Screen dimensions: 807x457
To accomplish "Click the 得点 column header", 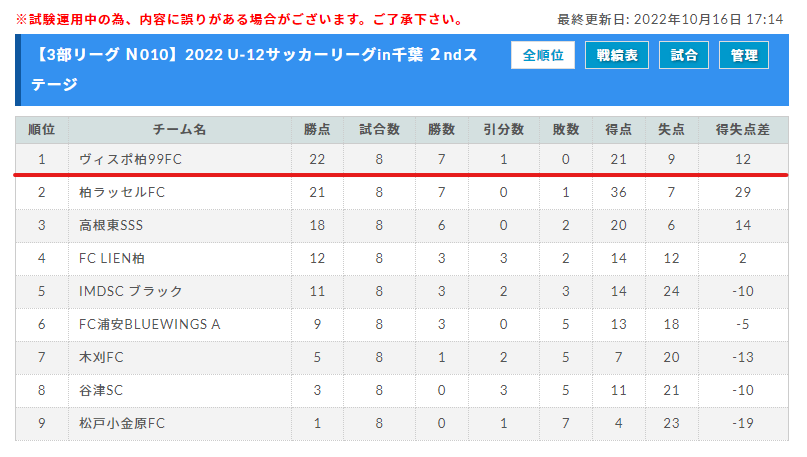I will tap(619, 130).
